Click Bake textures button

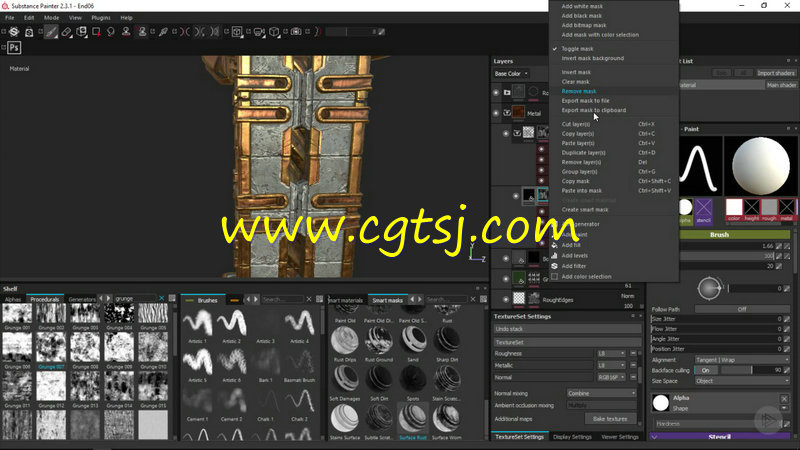coord(610,419)
